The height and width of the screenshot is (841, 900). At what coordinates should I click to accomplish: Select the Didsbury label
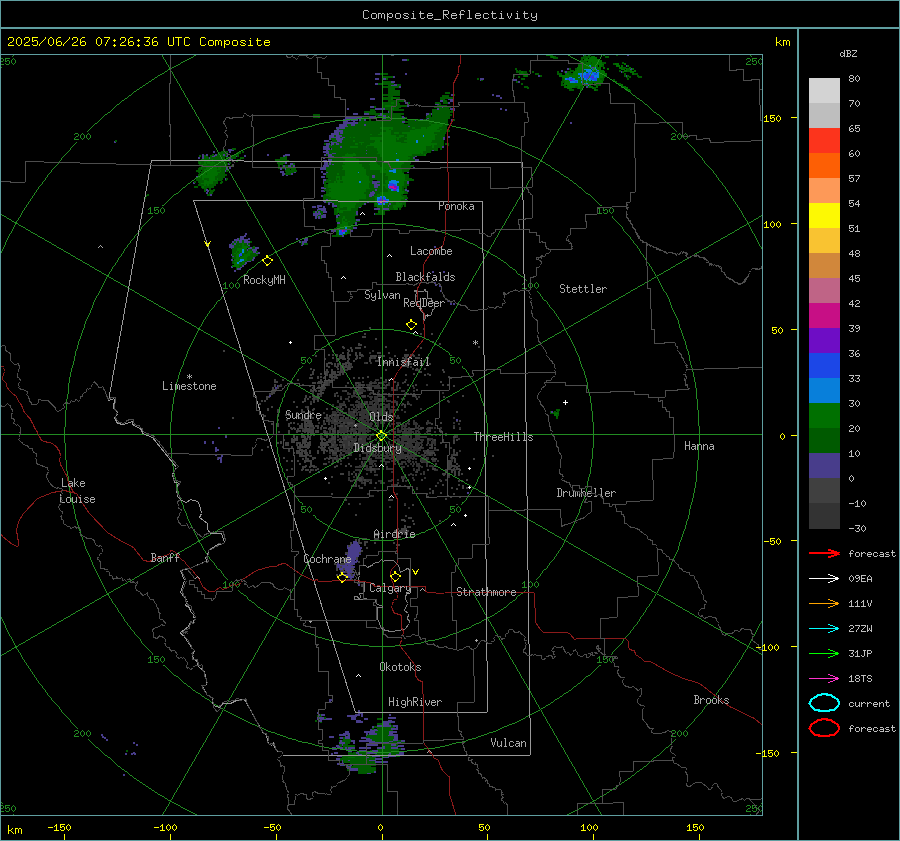pos(377,448)
